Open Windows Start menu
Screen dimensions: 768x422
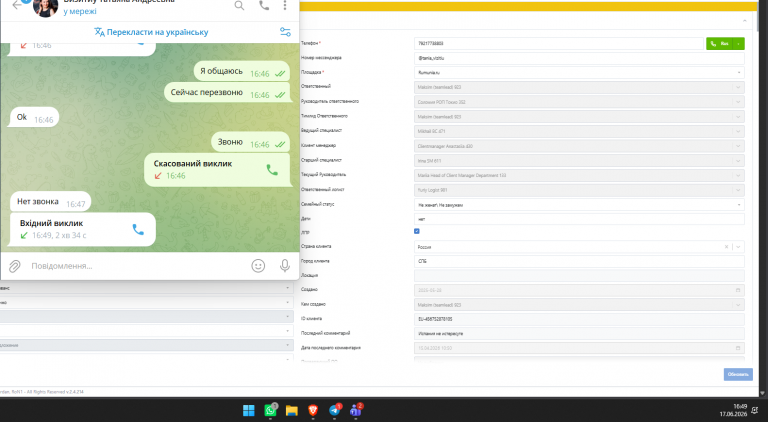coord(249,410)
